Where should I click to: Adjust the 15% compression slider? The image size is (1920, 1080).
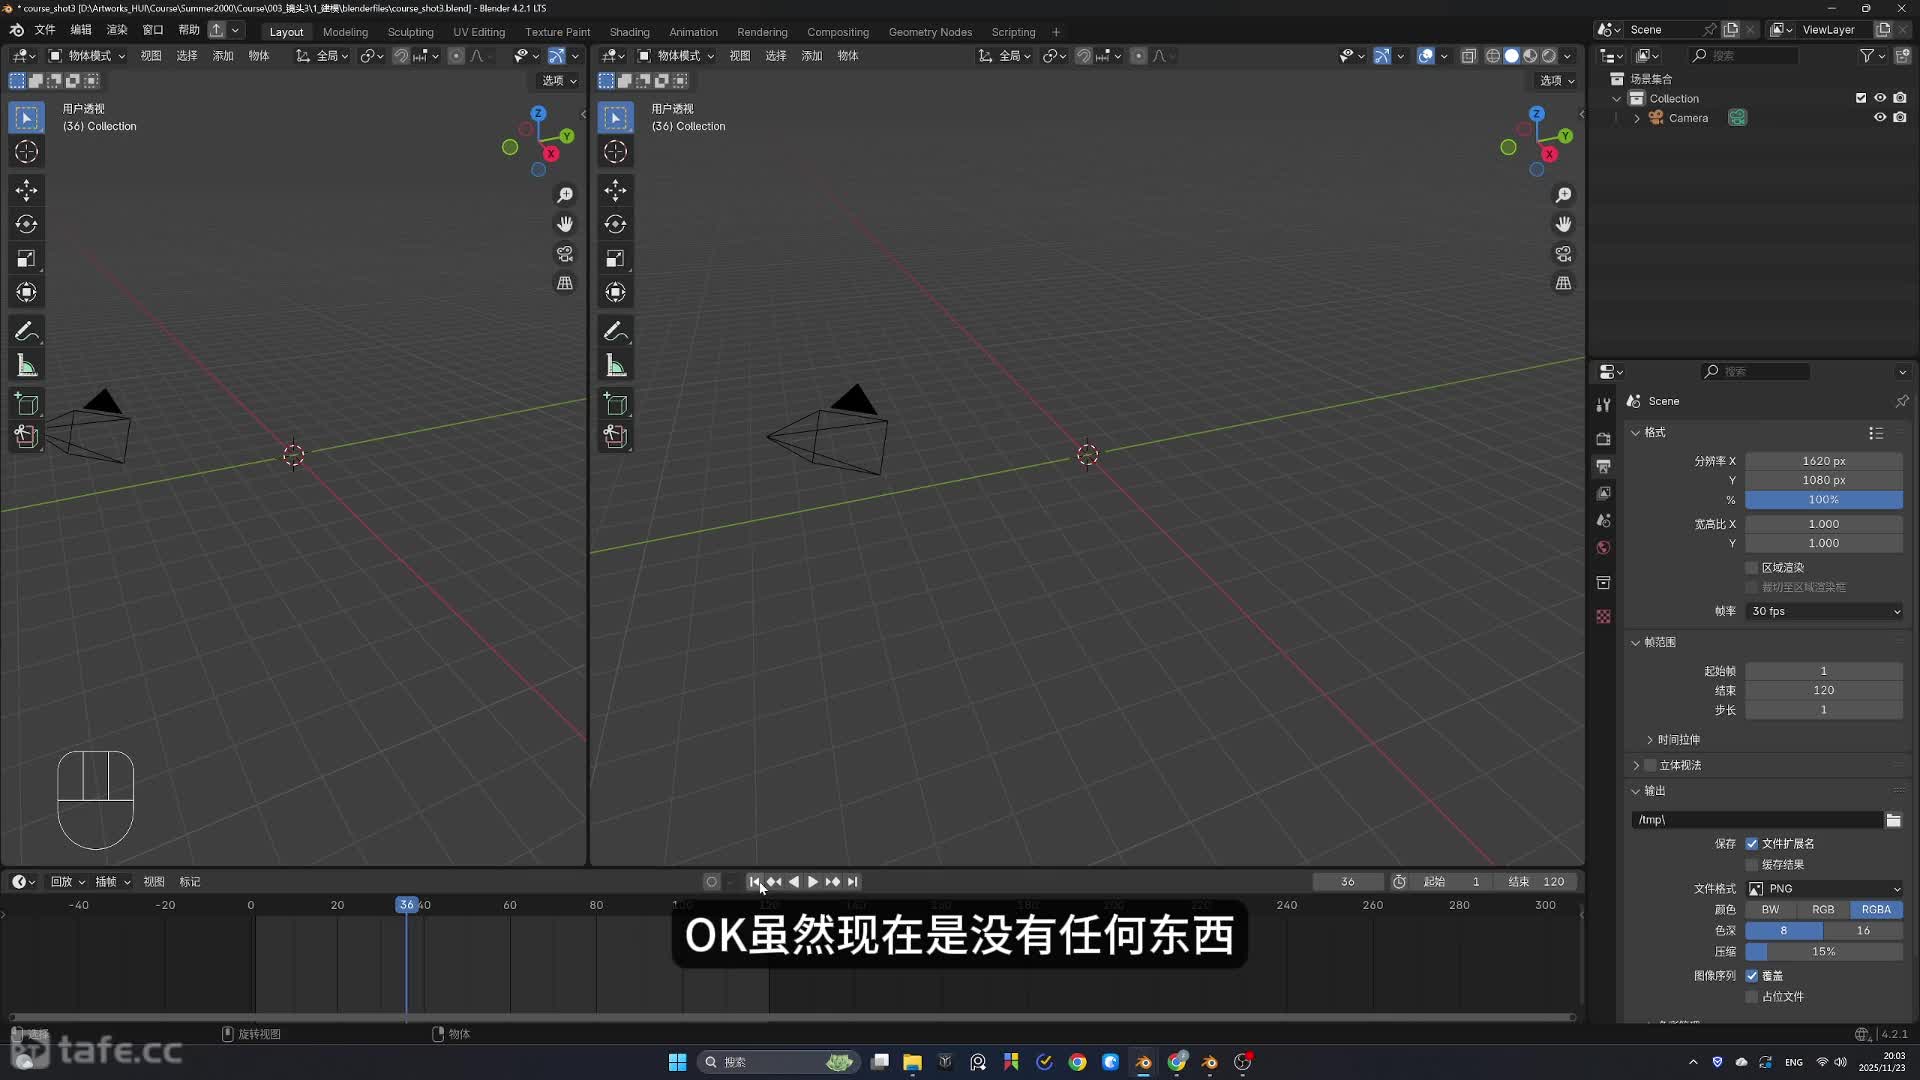pyautogui.click(x=1823, y=952)
